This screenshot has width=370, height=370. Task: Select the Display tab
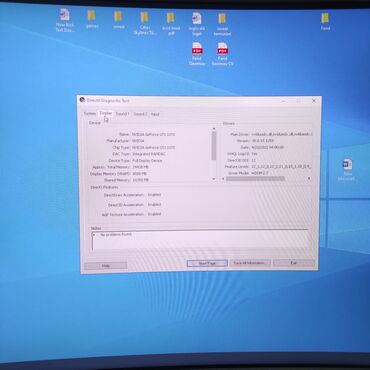[x=106, y=113]
